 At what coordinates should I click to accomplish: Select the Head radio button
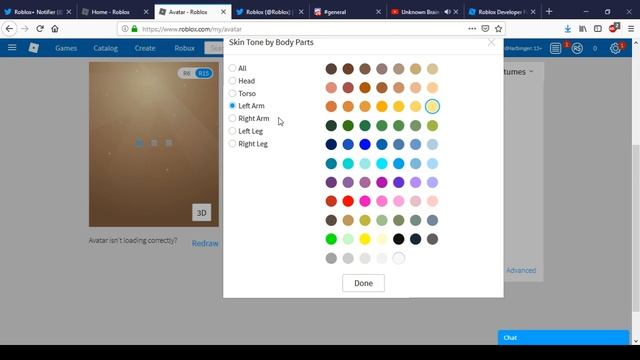click(232, 81)
